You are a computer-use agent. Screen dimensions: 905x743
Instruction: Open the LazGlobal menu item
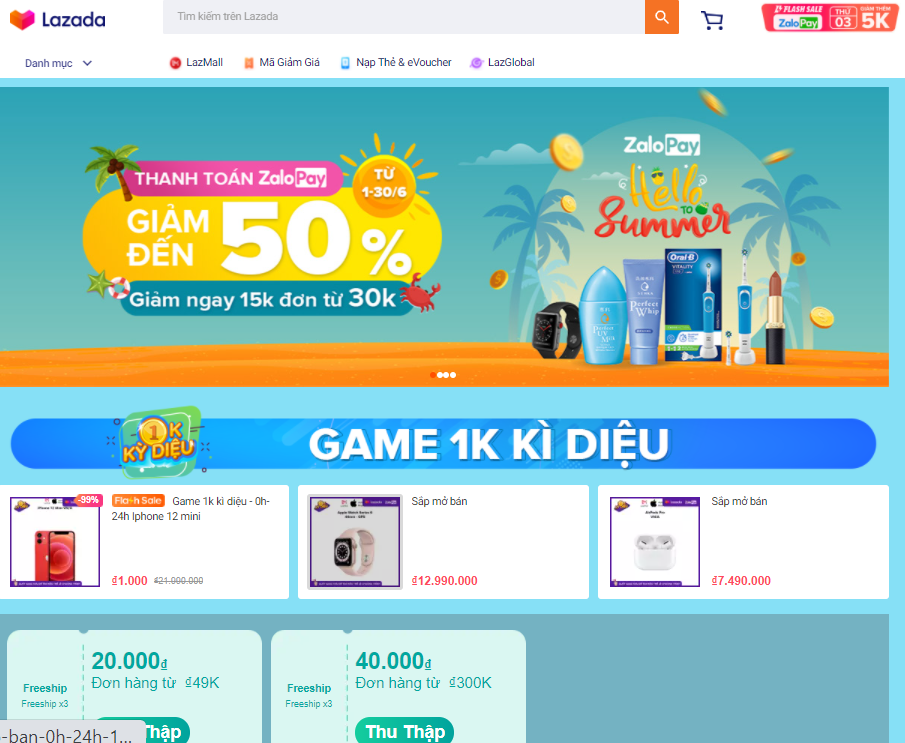click(511, 62)
